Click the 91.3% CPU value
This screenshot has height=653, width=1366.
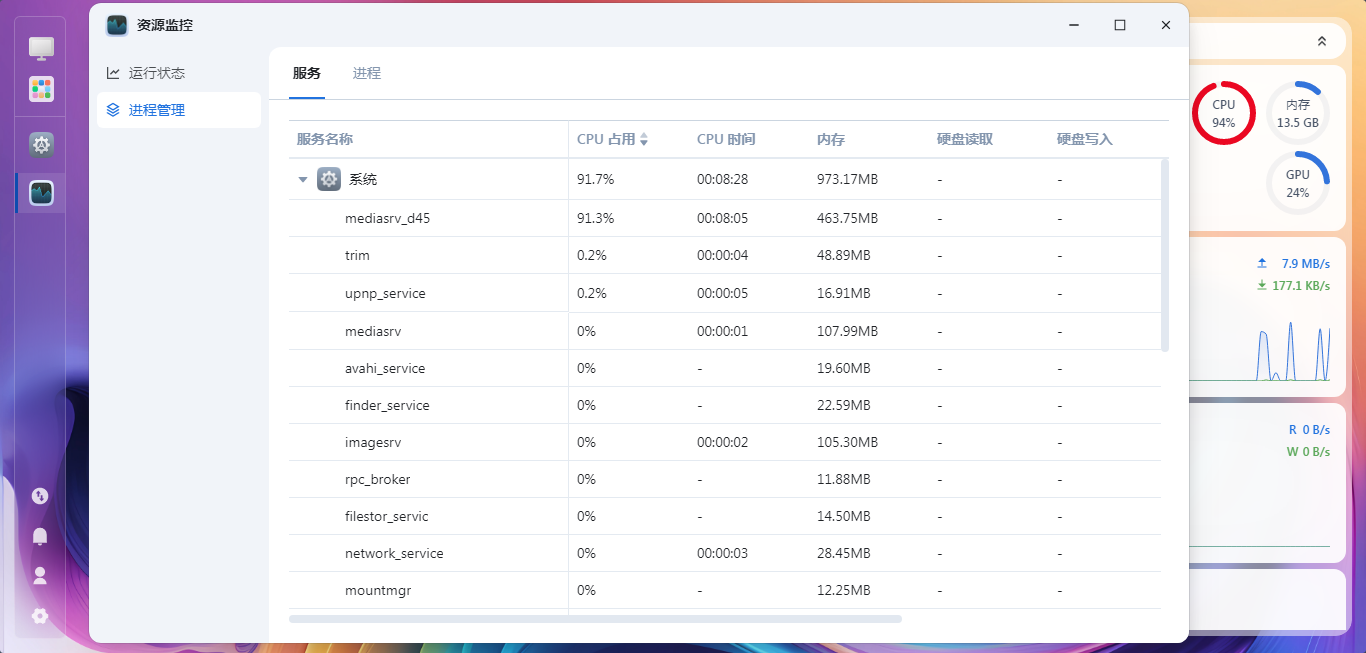tap(595, 218)
